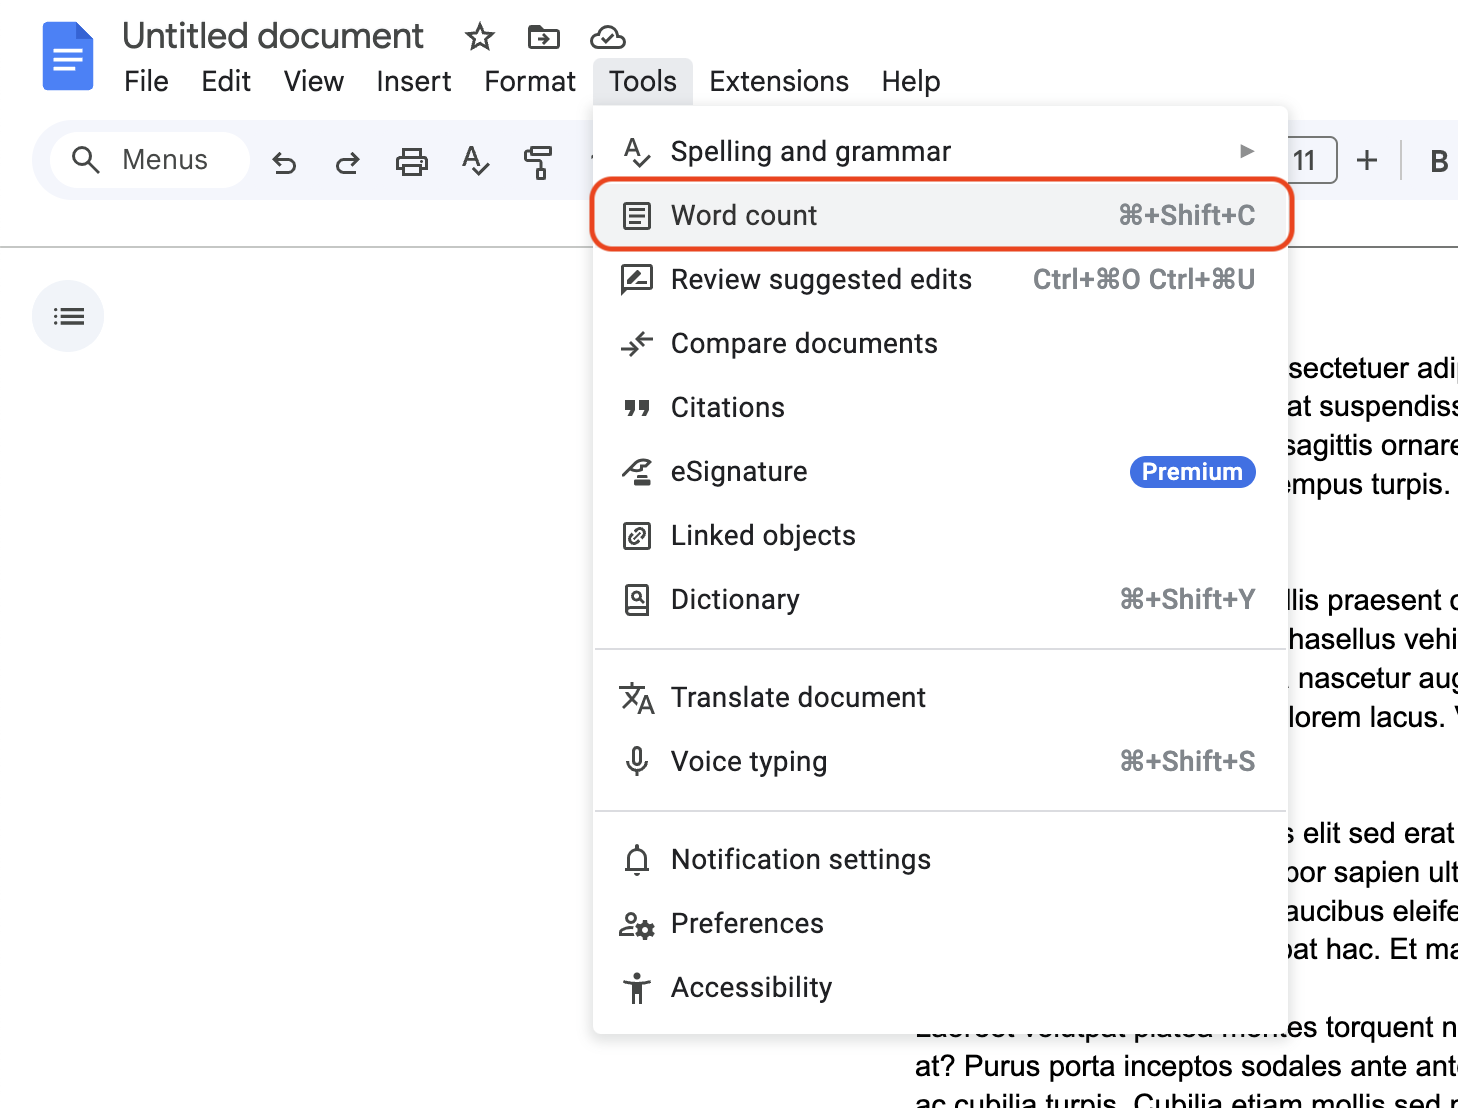
Task: Click the Accessibility figure icon
Action: pyautogui.click(x=637, y=988)
